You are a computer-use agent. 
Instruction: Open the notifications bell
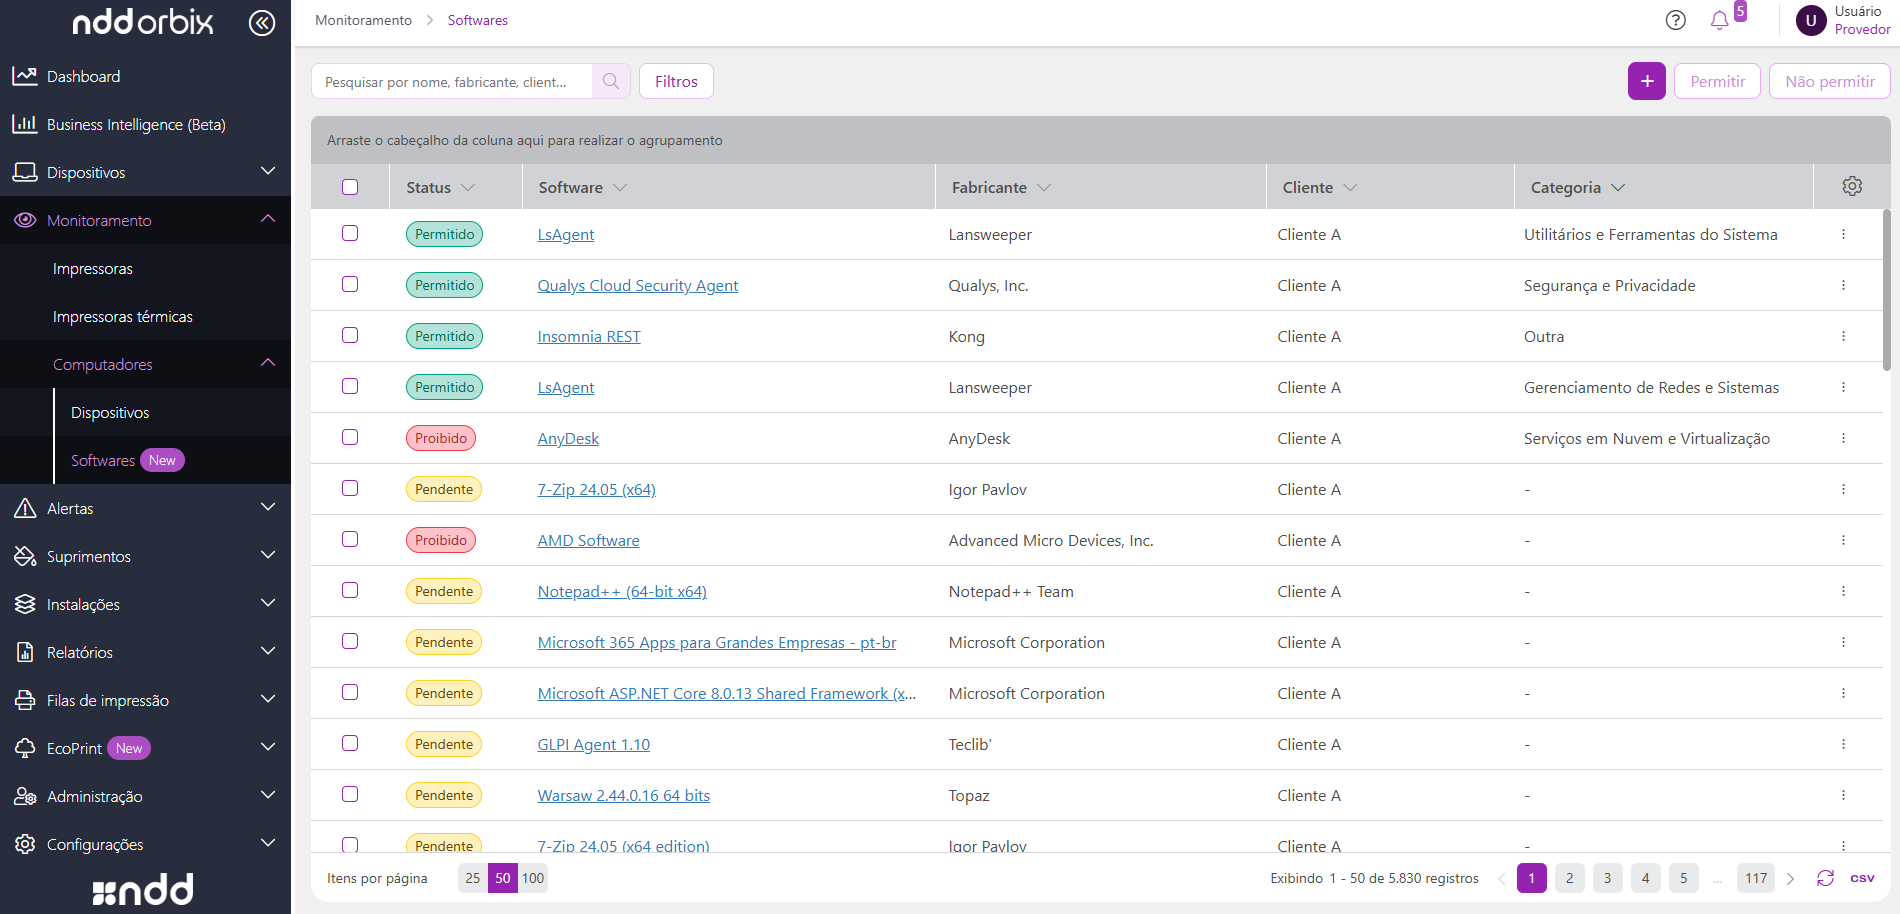click(1719, 20)
